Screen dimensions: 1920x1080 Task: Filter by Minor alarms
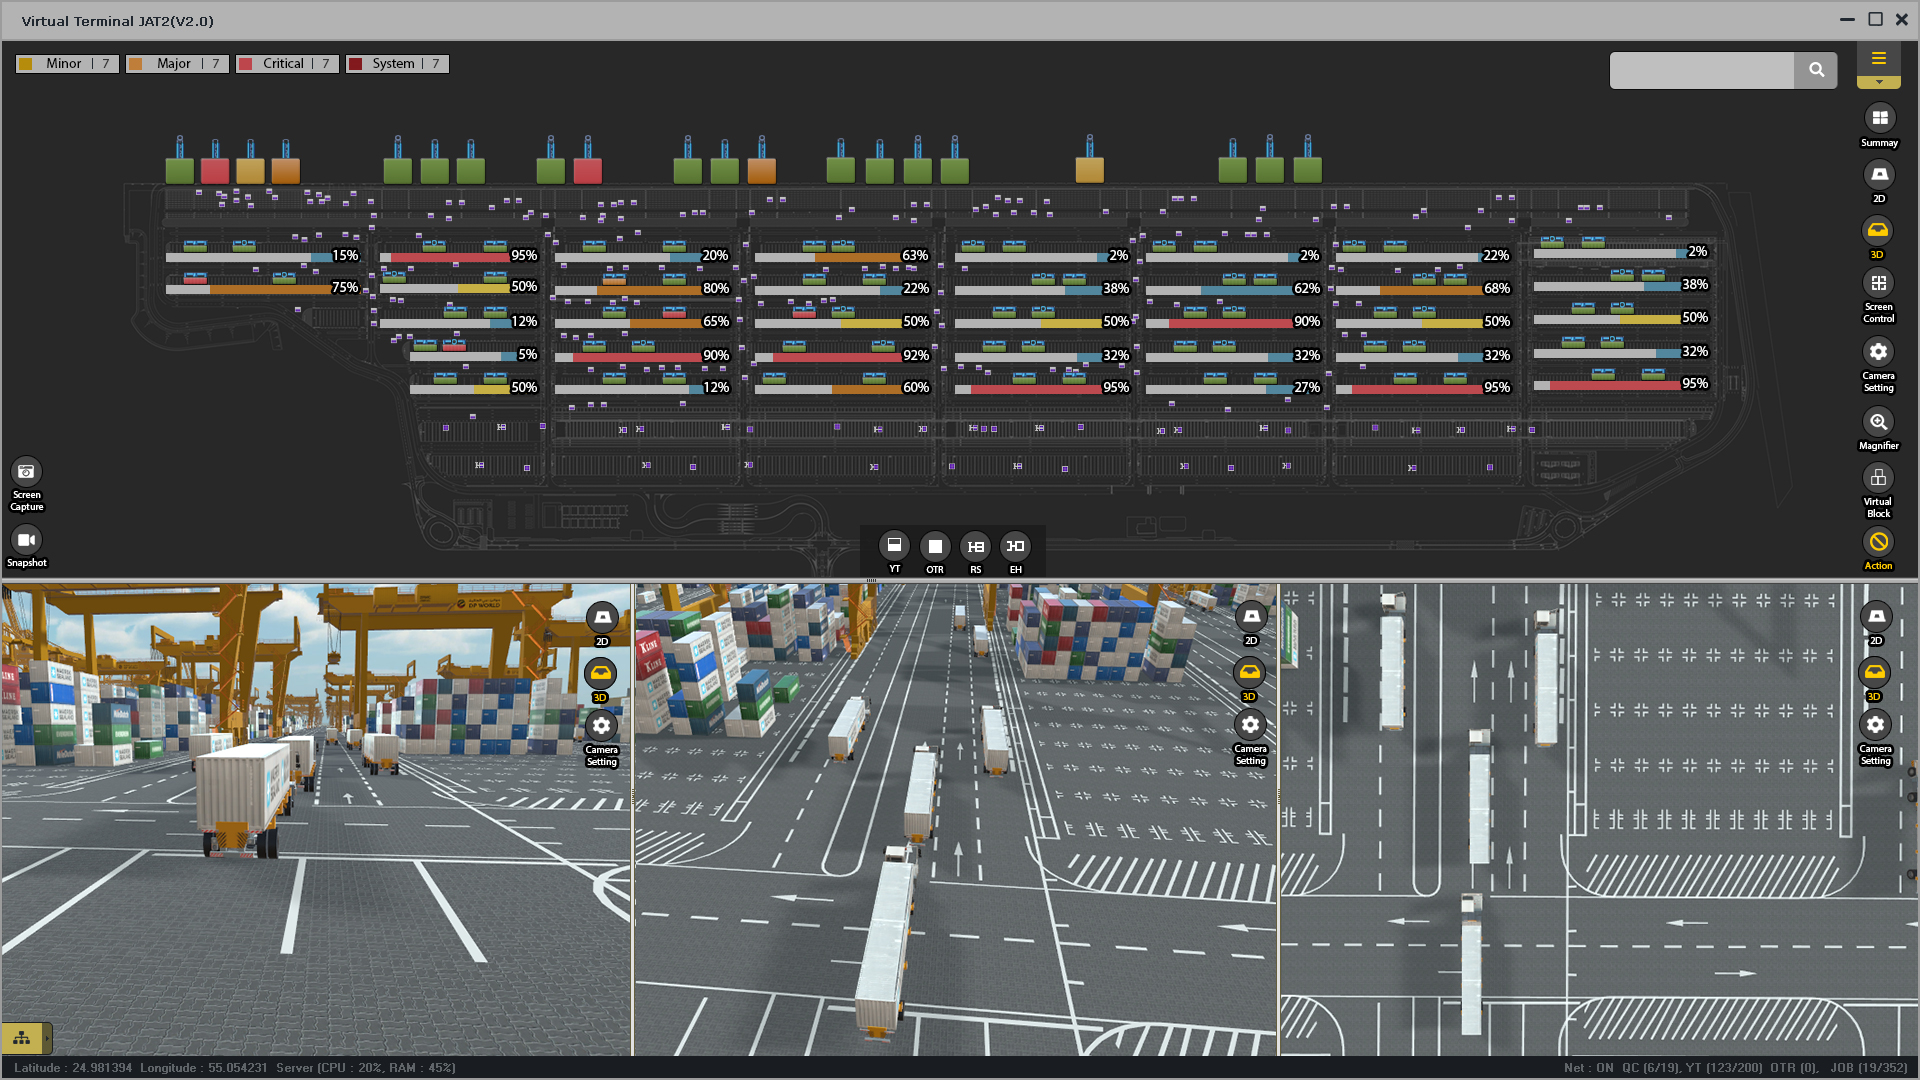[x=68, y=64]
